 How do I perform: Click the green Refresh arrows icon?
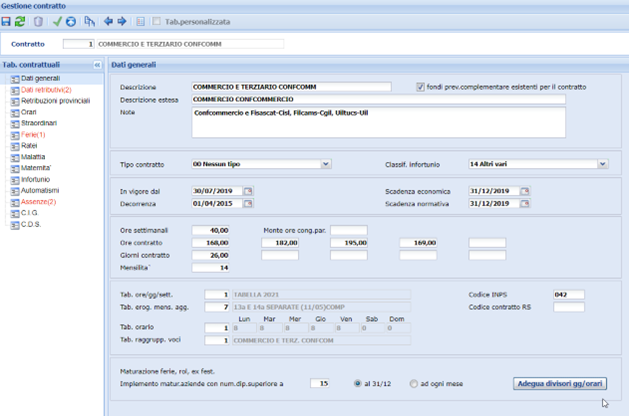point(20,22)
